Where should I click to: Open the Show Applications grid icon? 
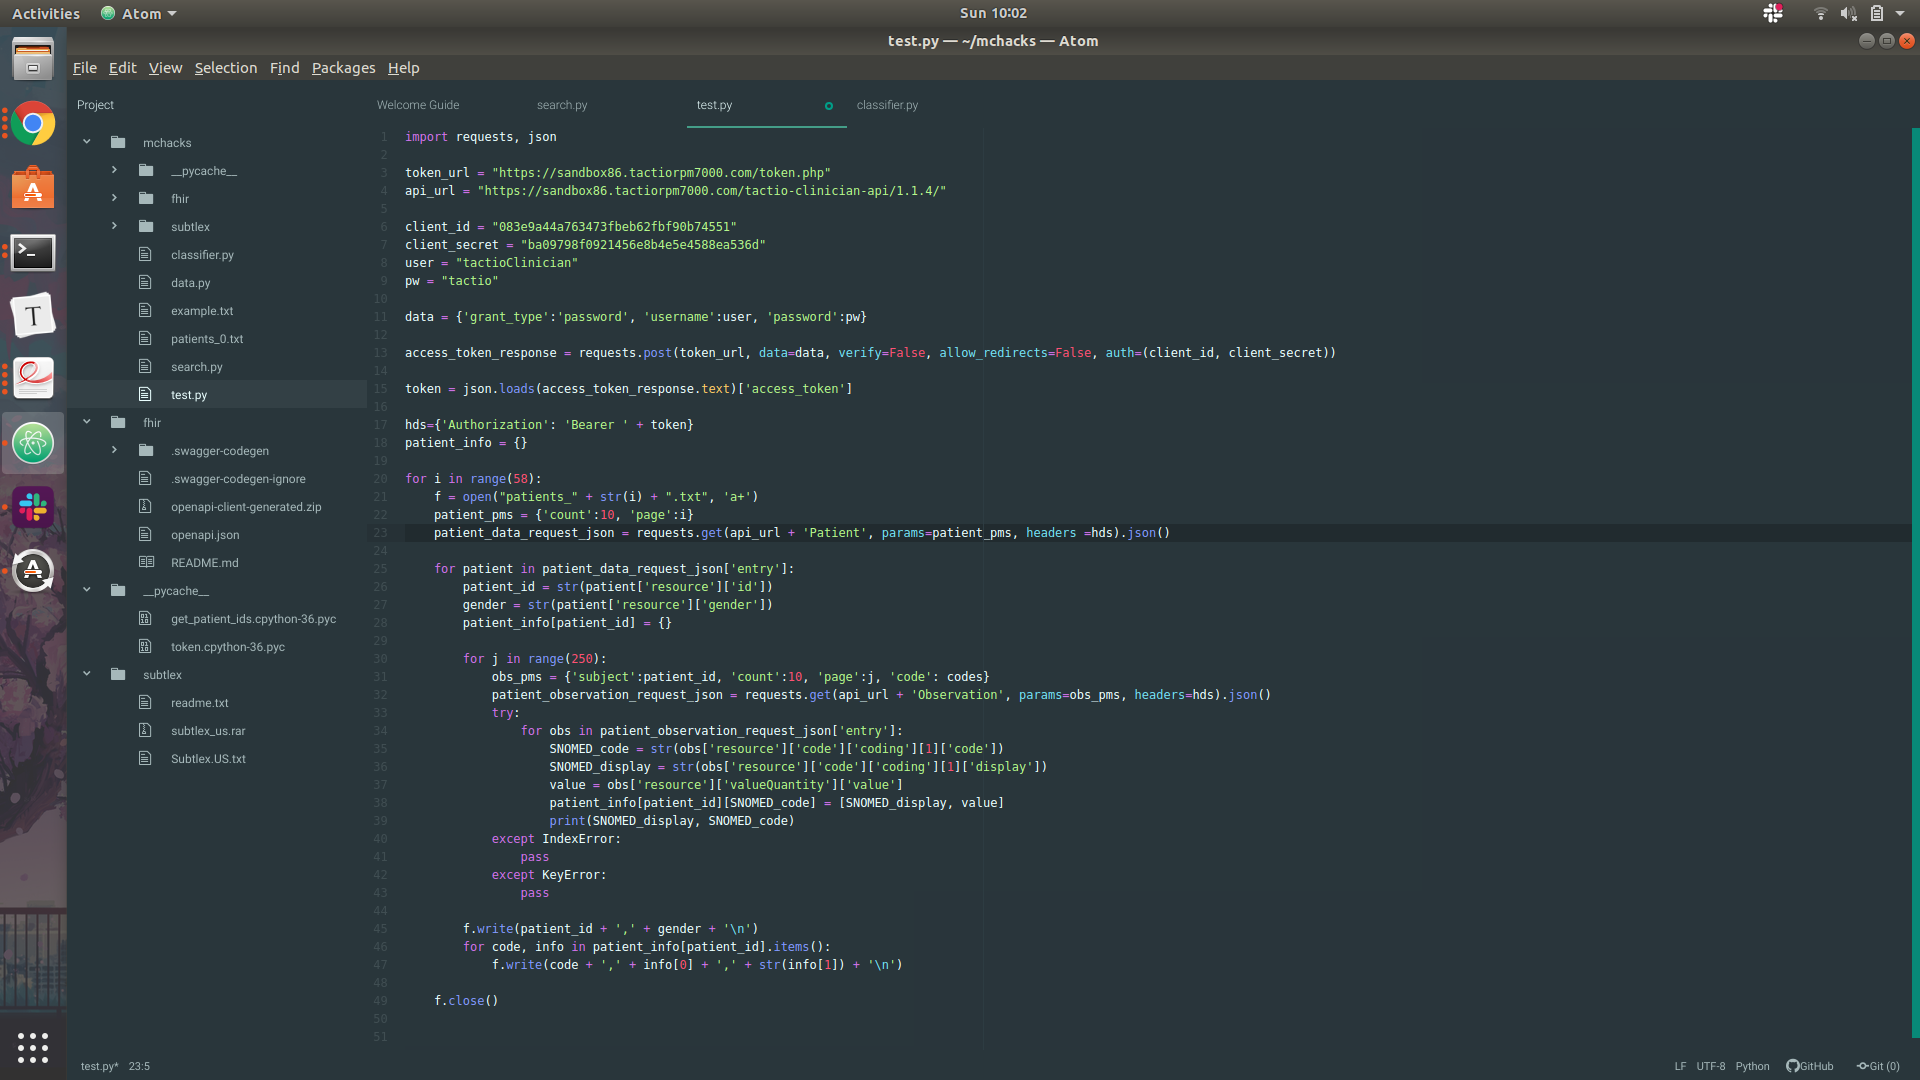(x=33, y=1047)
